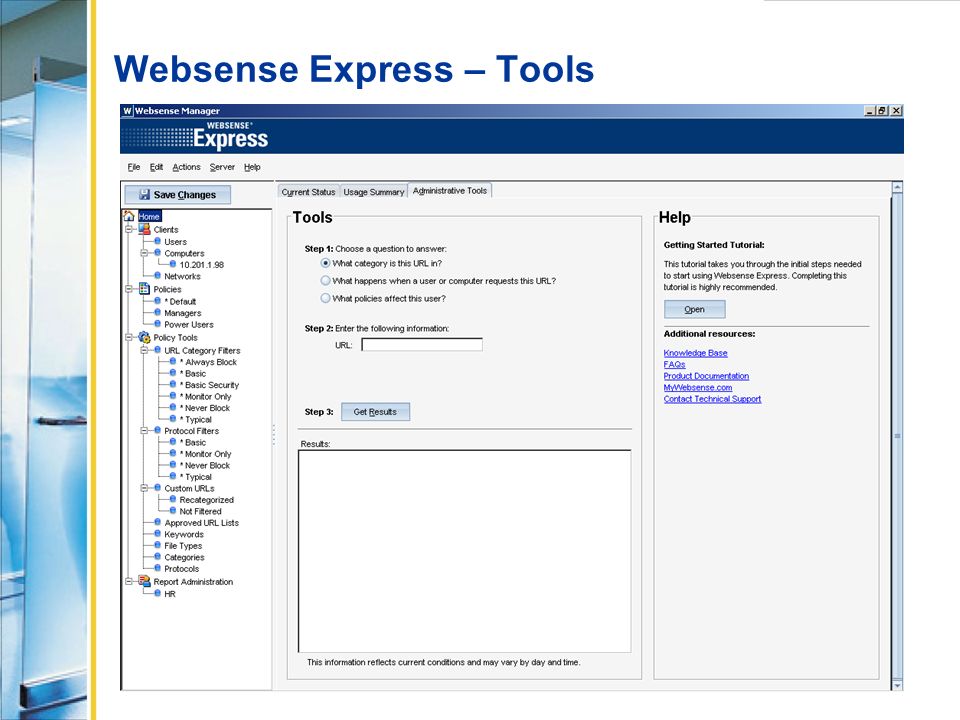The width and height of the screenshot is (960, 720).
Task: Click the Policies grid icon
Action: tap(144, 288)
